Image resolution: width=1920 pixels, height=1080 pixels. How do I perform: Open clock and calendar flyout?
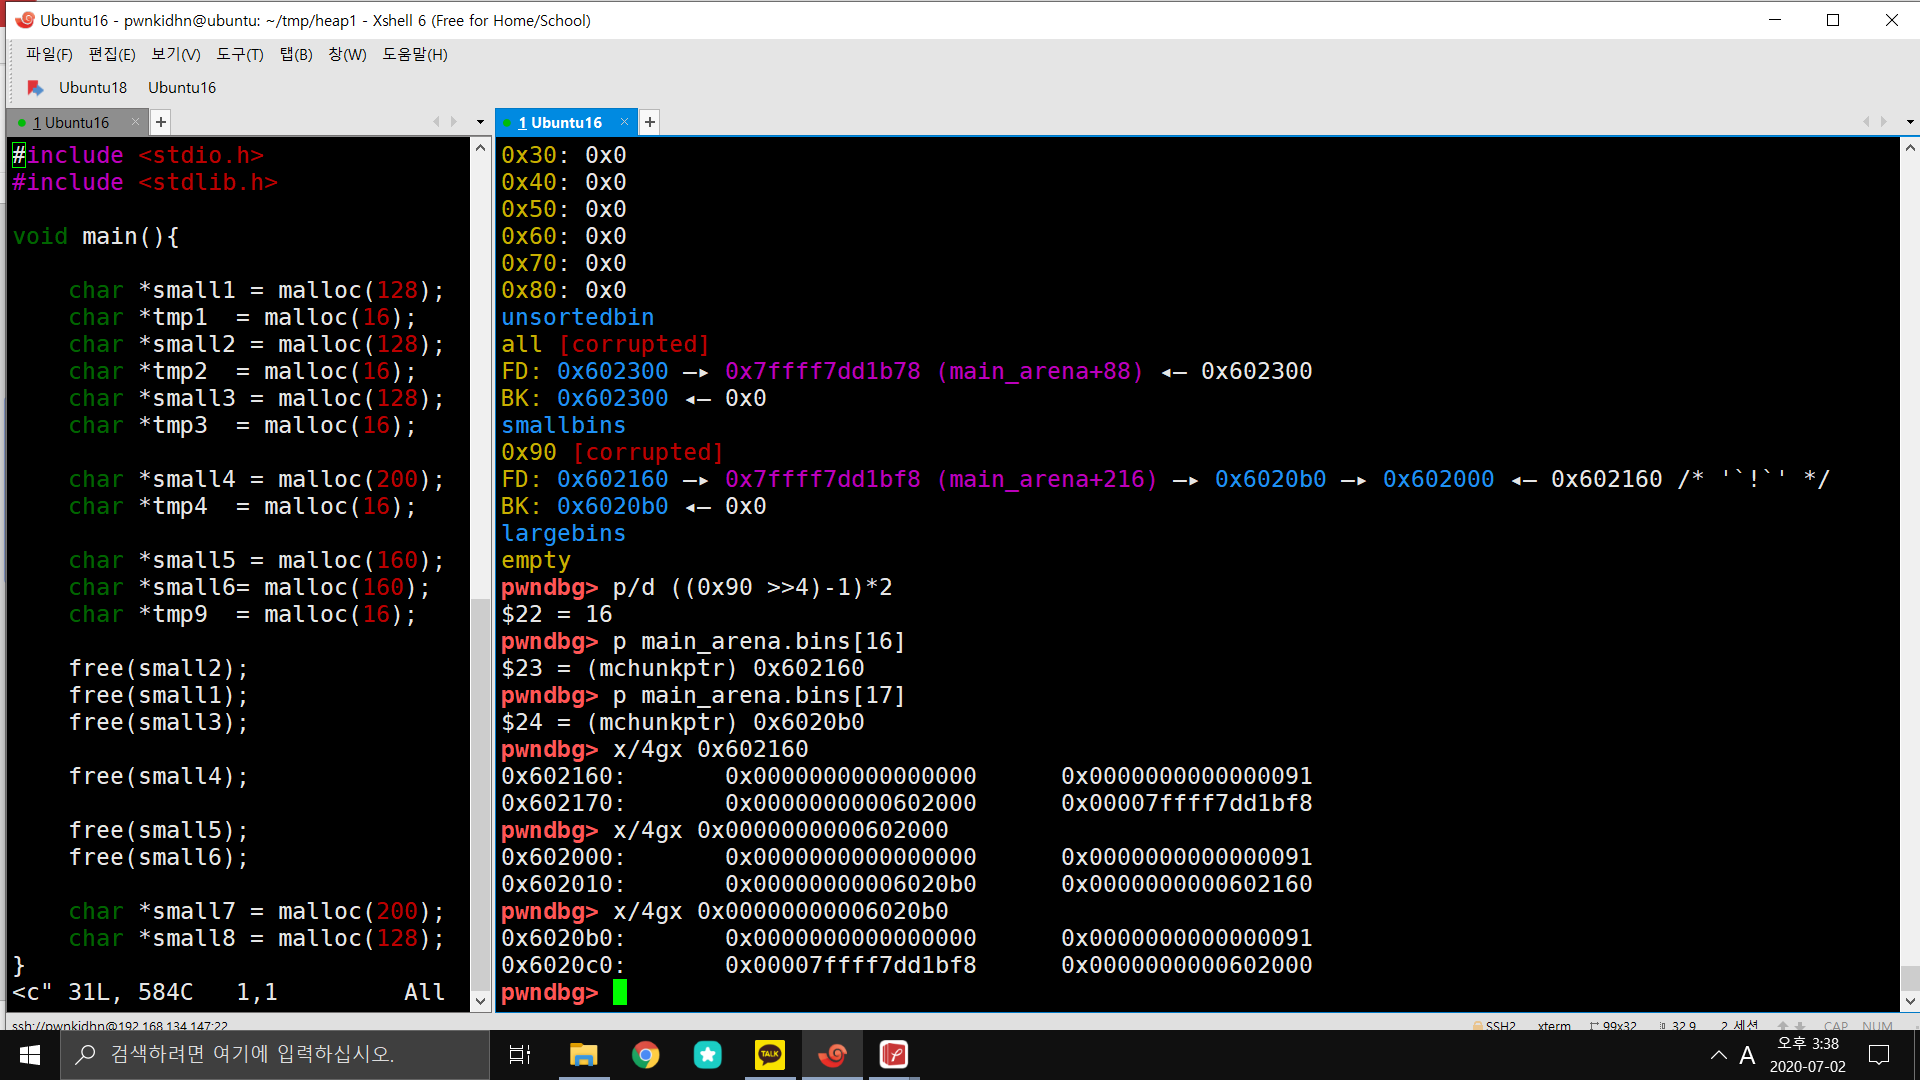pyautogui.click(x=1807, y=1055)
